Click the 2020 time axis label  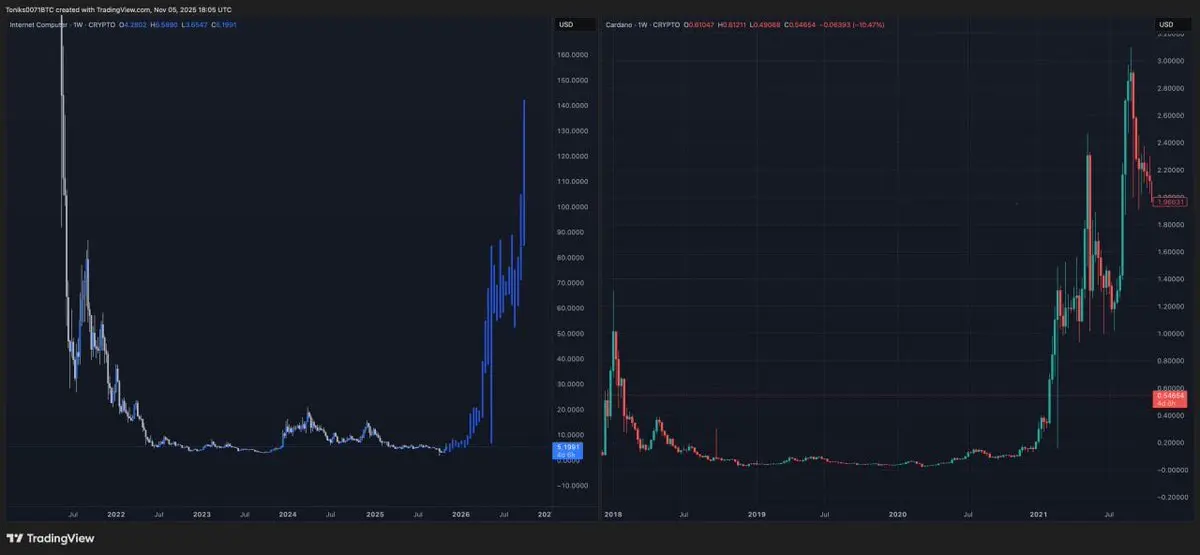(898, 514)
